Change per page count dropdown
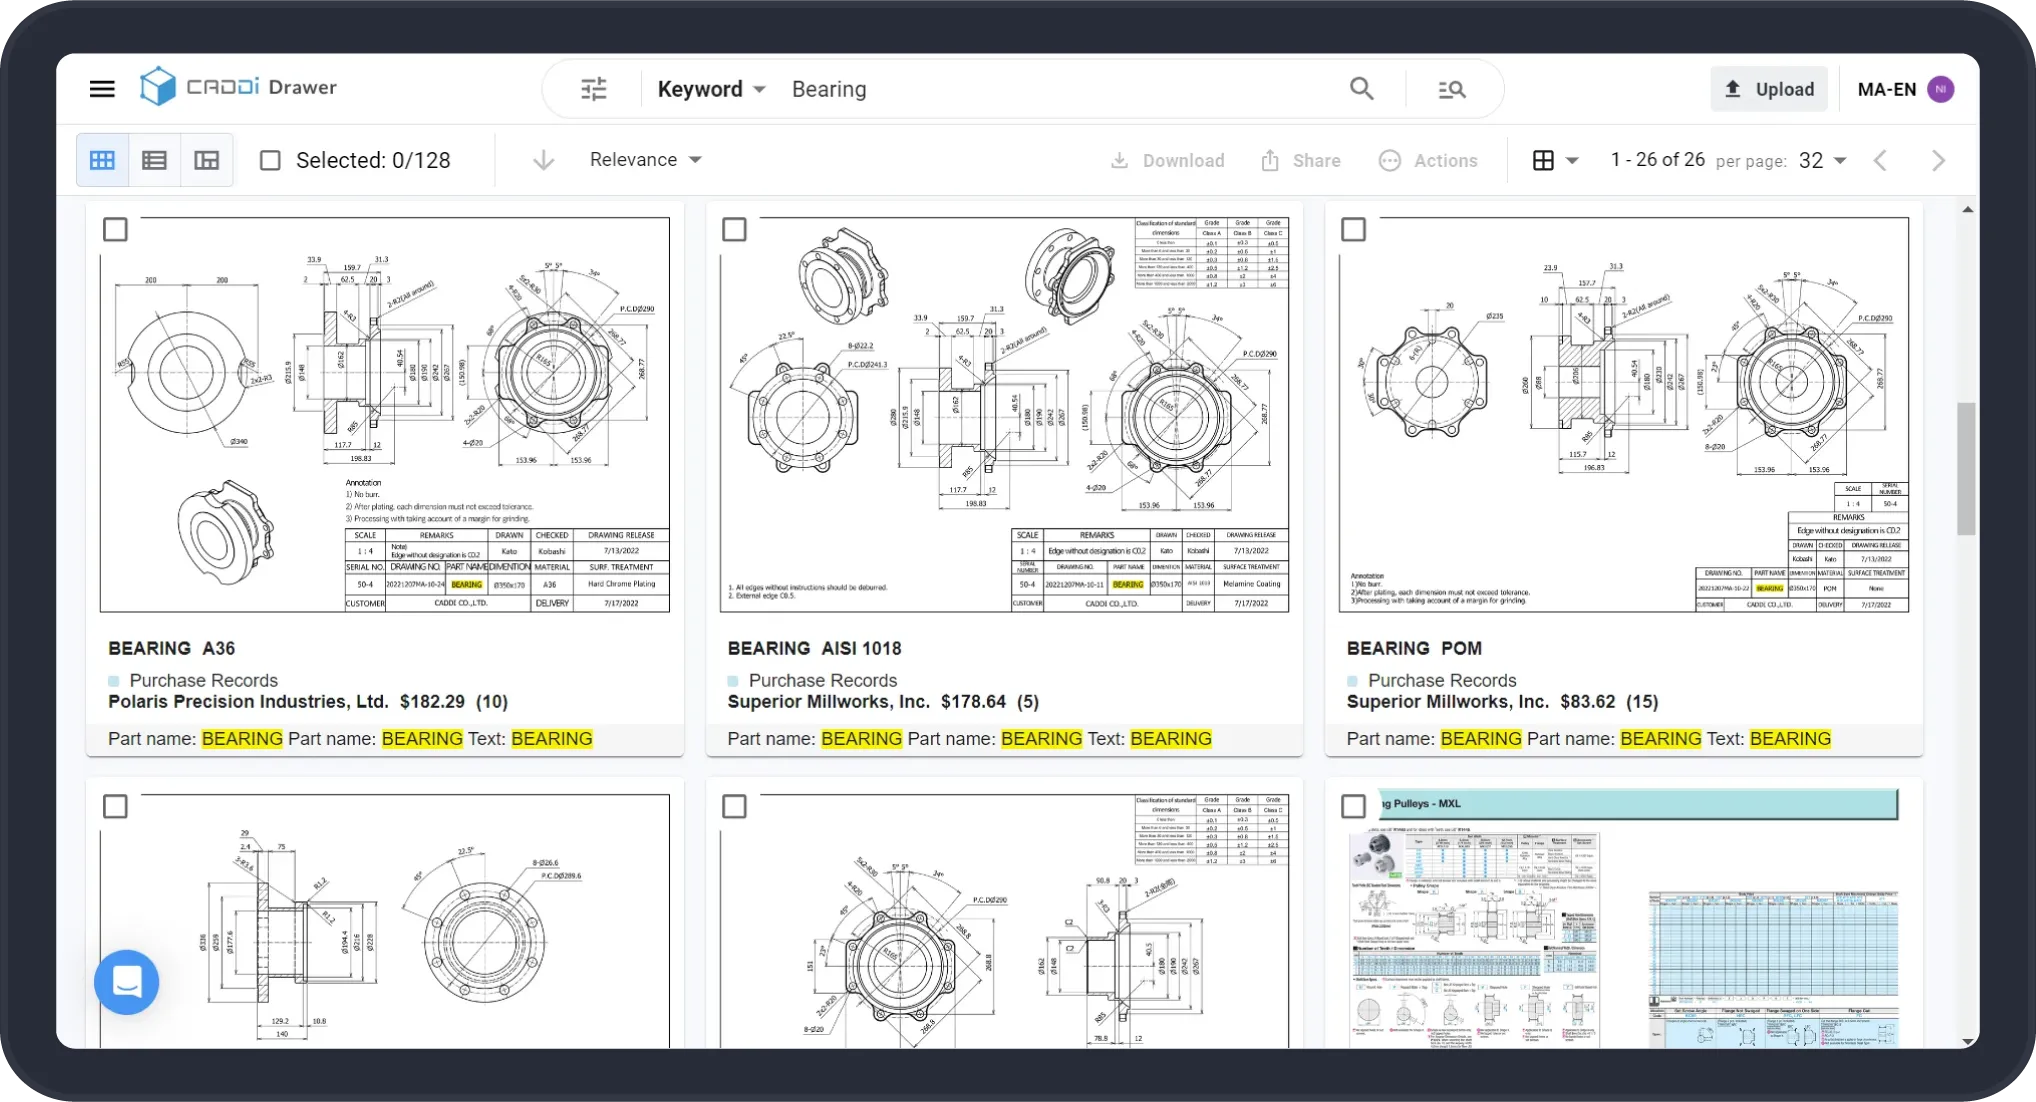 tap(1822, 160)
